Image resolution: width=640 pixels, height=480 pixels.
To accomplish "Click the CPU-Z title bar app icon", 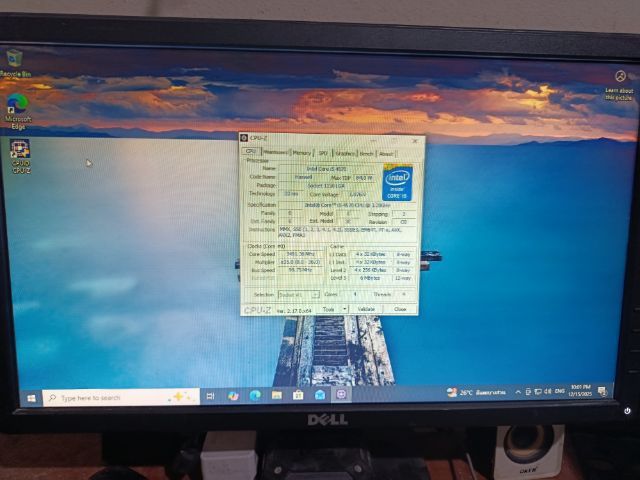I will click(244, 138).
